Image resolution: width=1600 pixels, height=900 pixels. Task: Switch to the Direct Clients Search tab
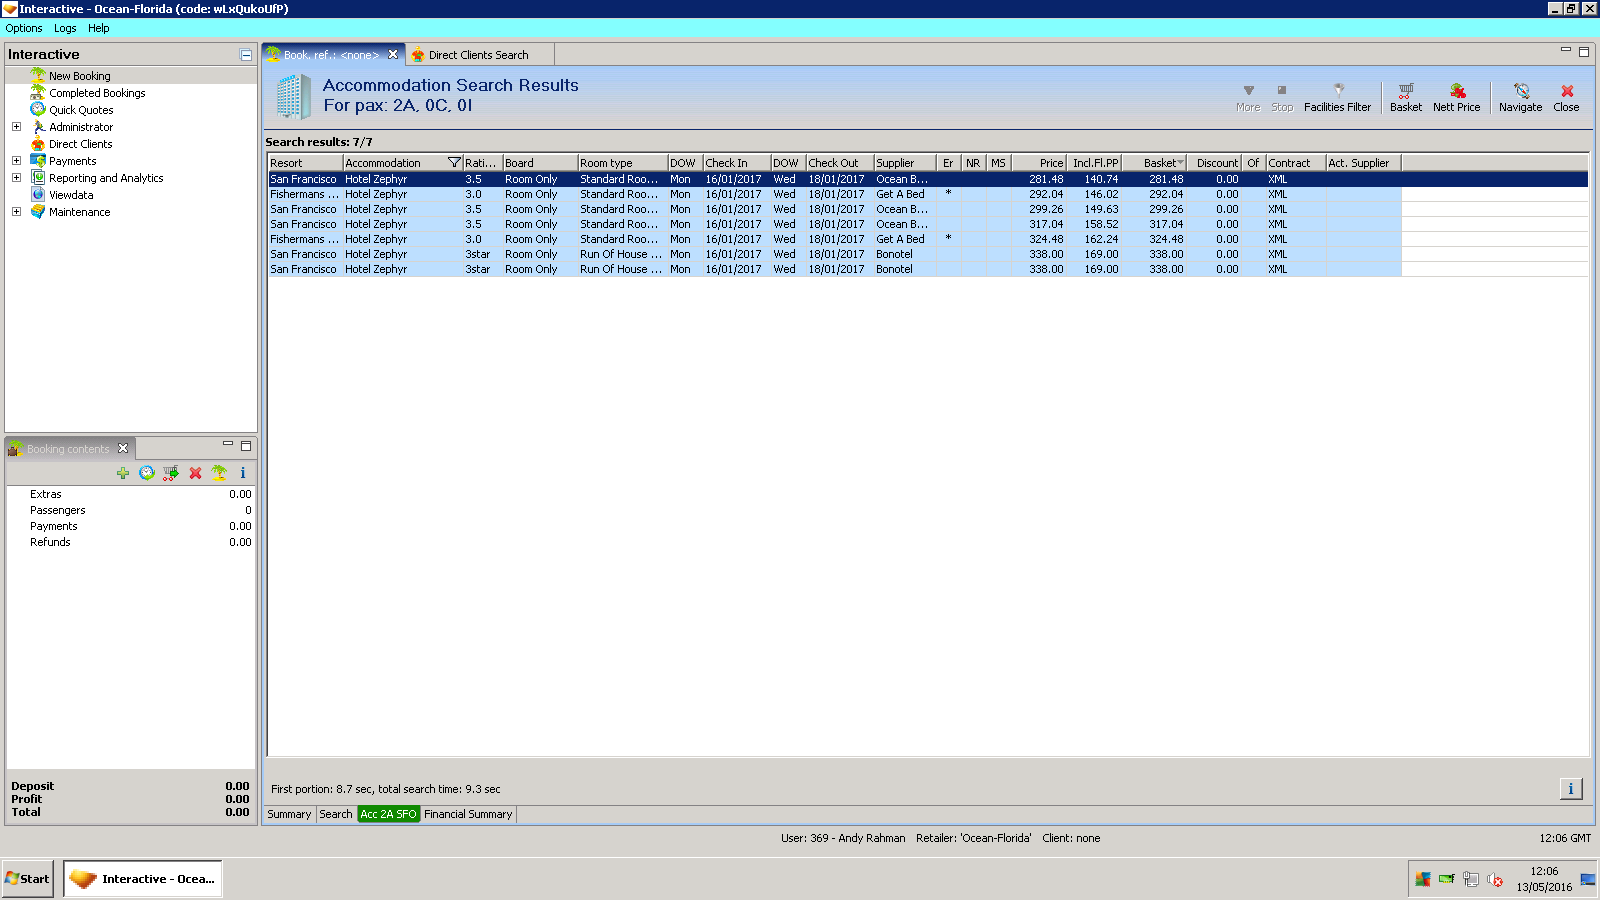[478, 55]
